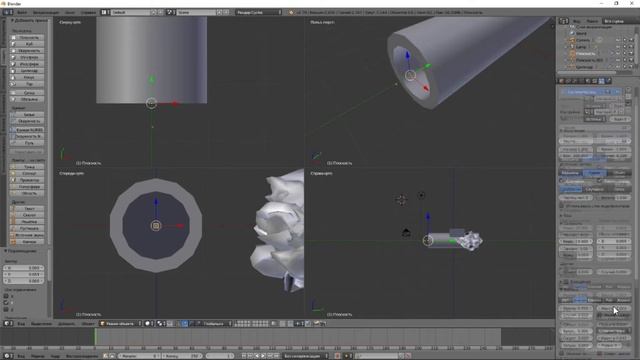Click the green current-frame marker in timeline
The height and width of the screenshot is (360, 640).
pos(95,337)
